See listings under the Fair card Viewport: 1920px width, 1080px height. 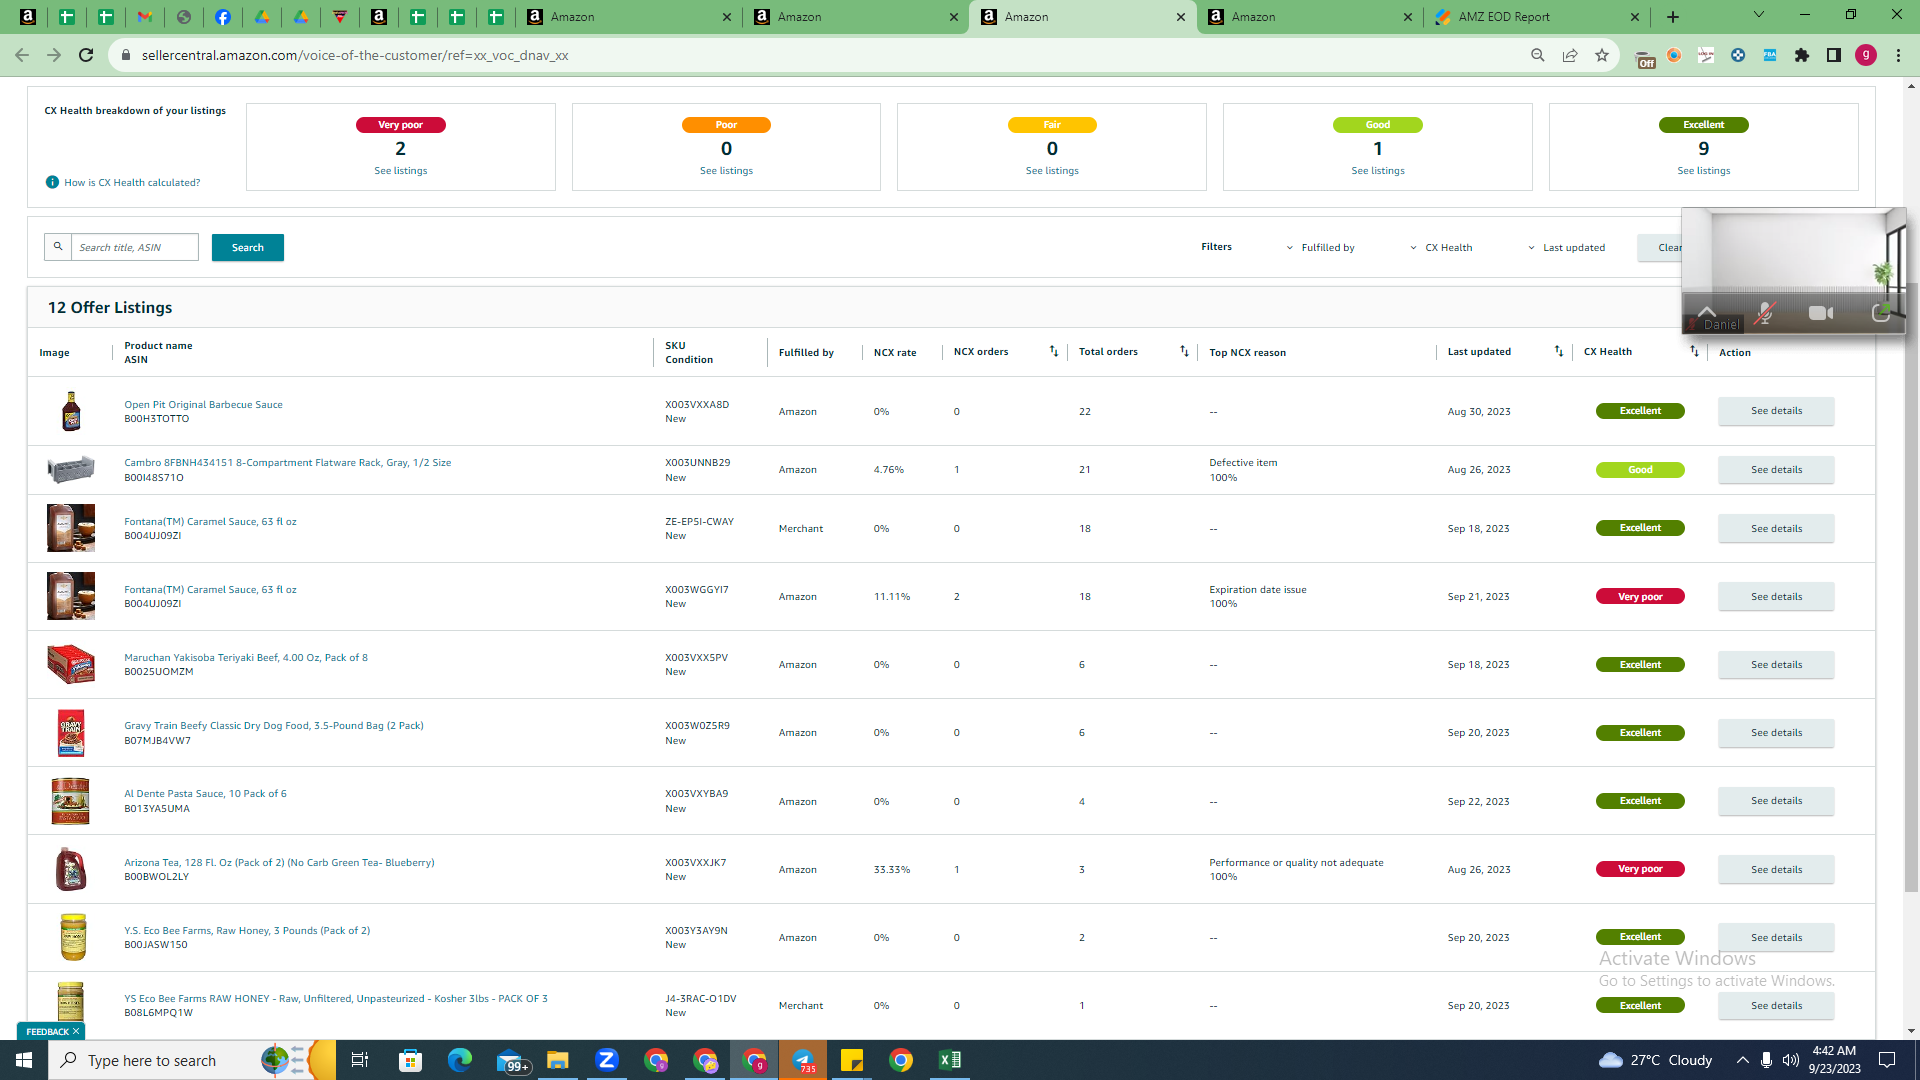click(1052, 171)
